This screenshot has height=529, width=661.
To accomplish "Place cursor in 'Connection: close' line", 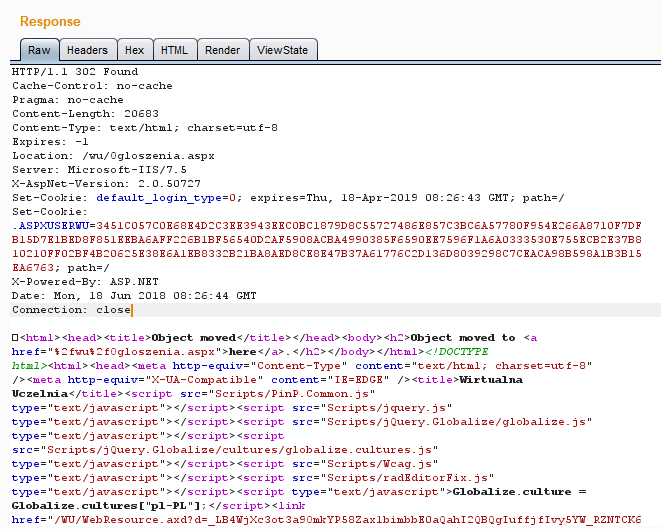I will click(x=71, y=310).
